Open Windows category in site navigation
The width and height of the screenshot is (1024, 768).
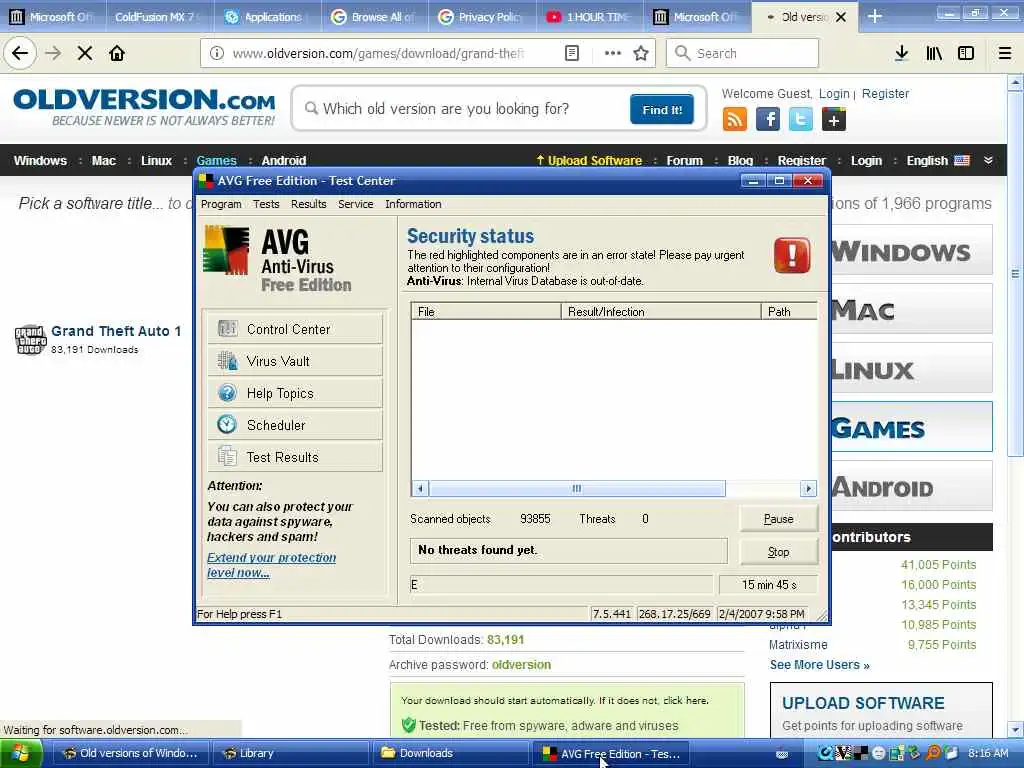40,161
